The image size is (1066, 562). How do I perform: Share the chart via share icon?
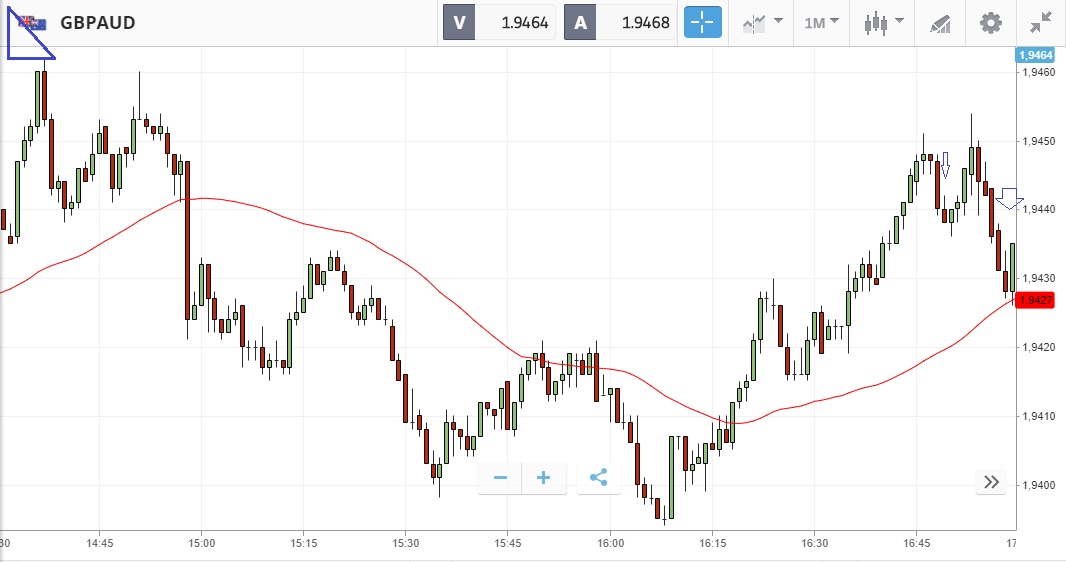coord(598,478)
